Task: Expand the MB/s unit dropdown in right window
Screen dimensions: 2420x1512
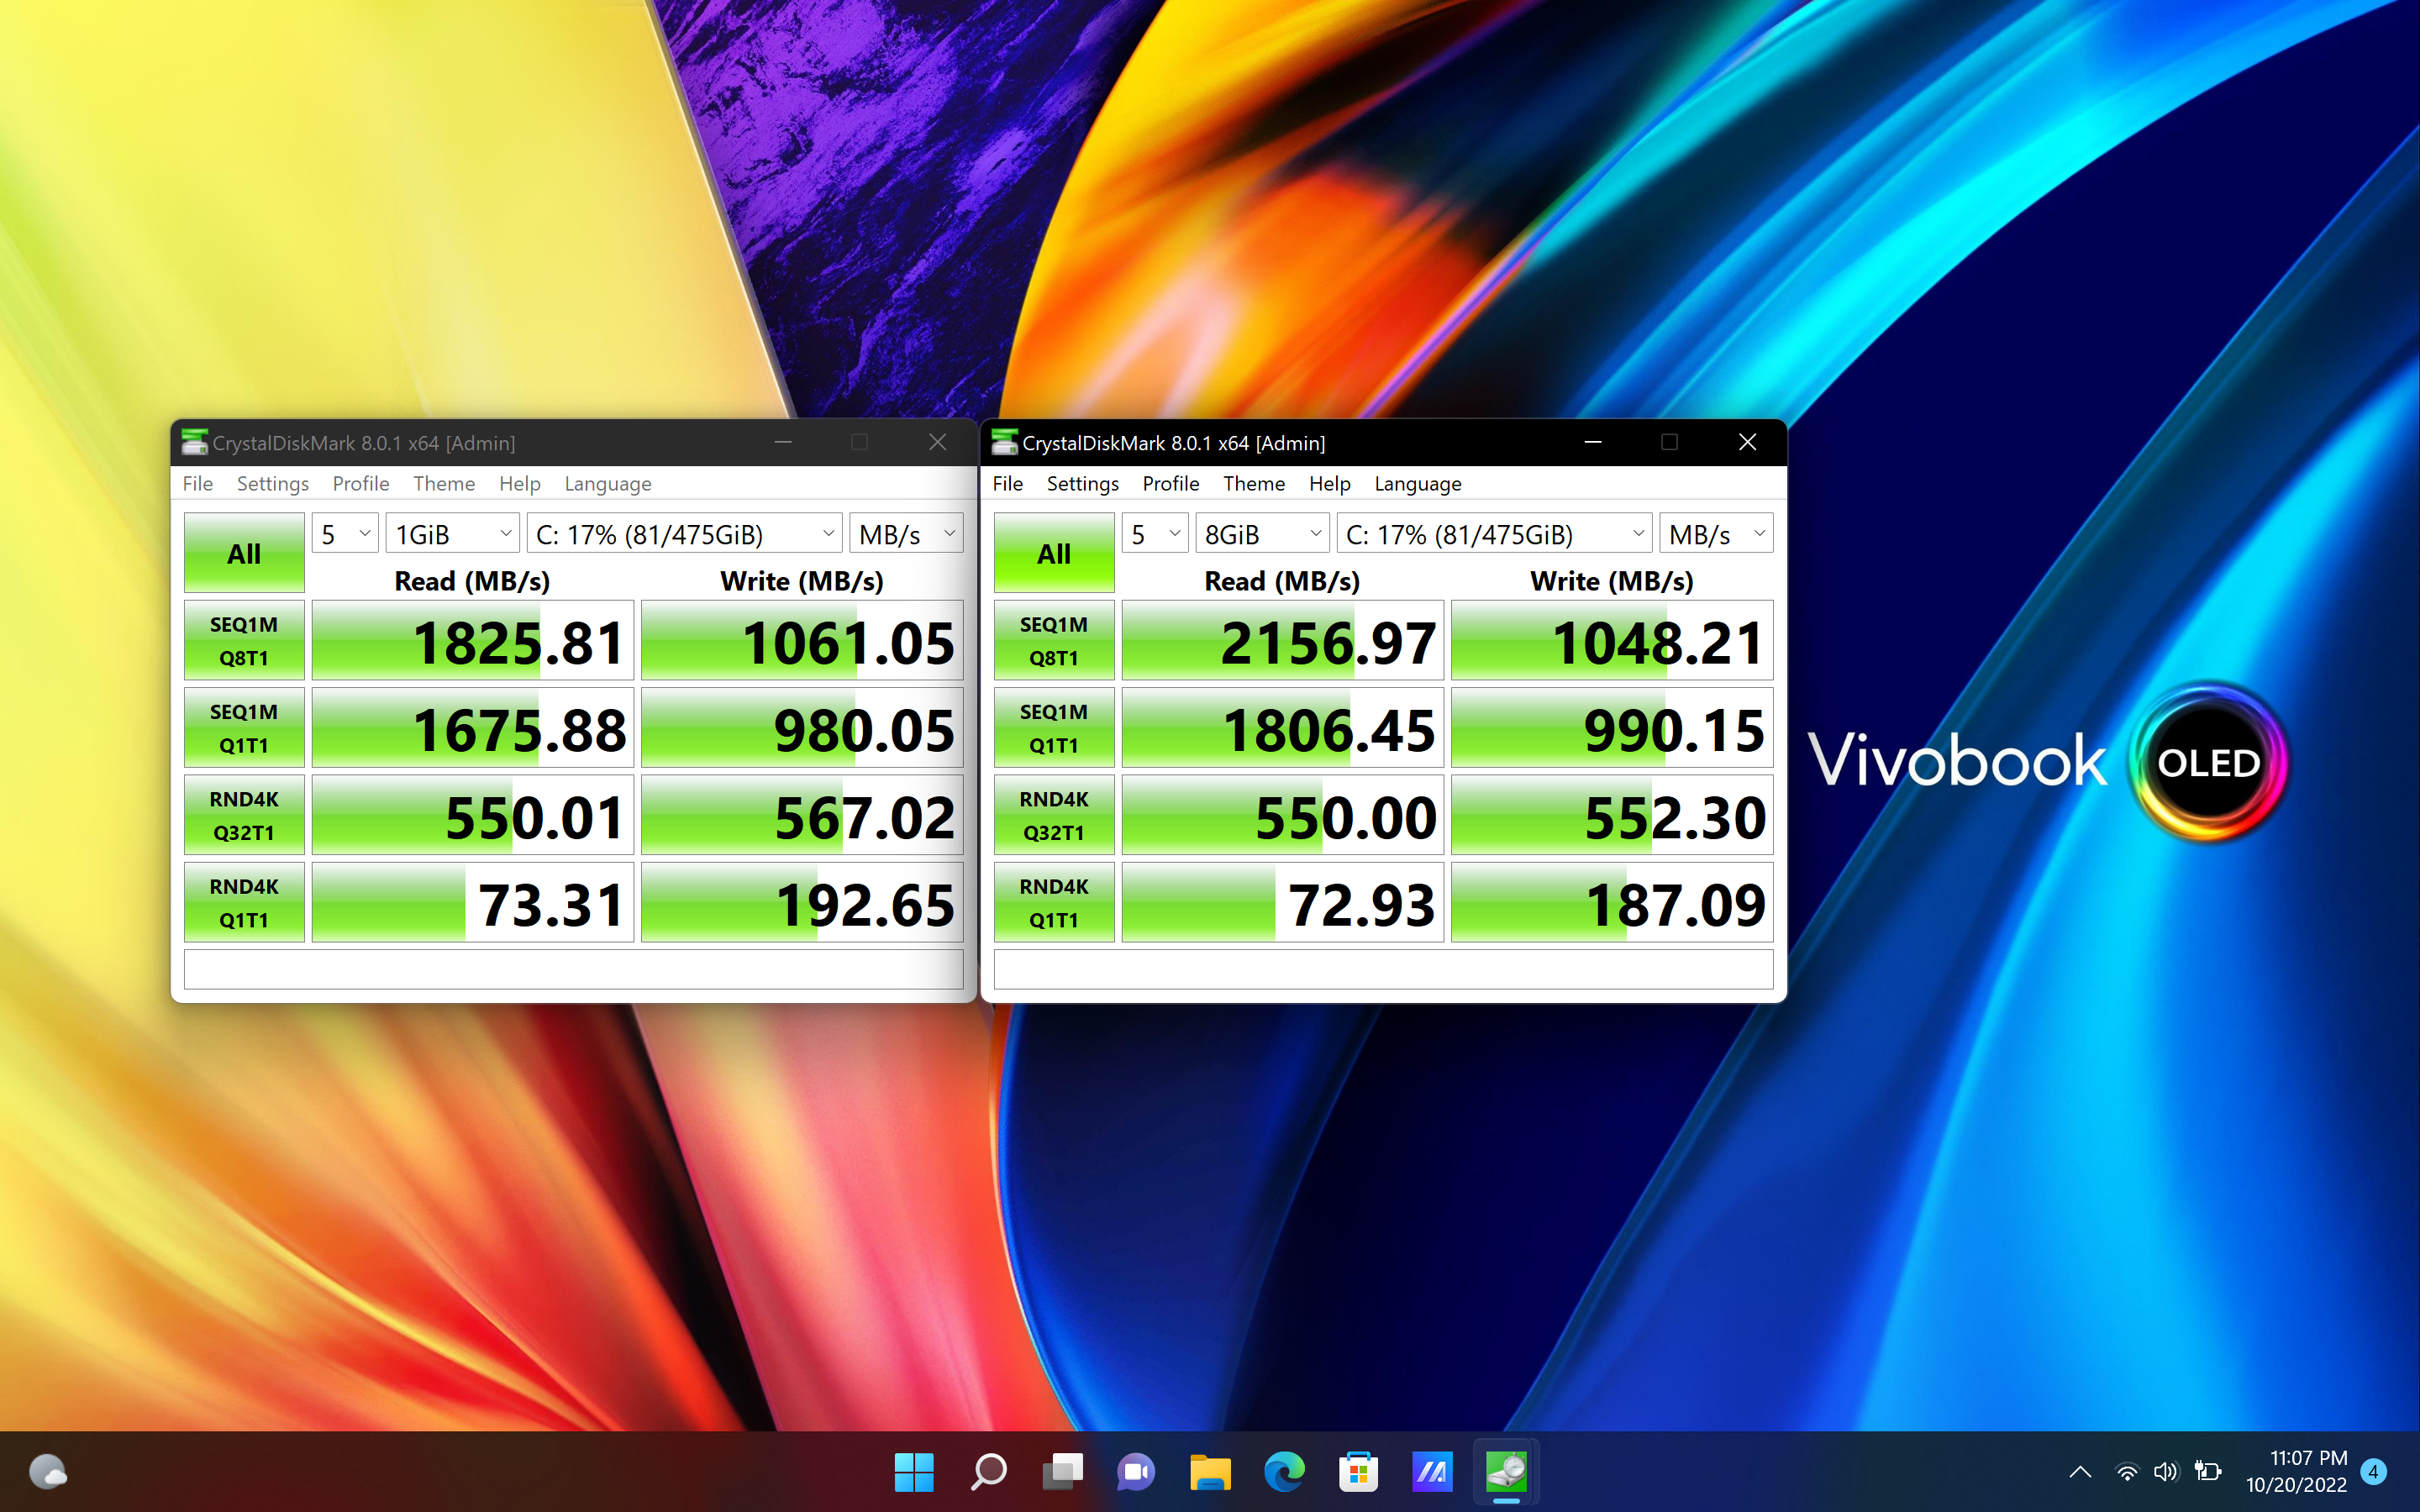Action: [1716, 534]
